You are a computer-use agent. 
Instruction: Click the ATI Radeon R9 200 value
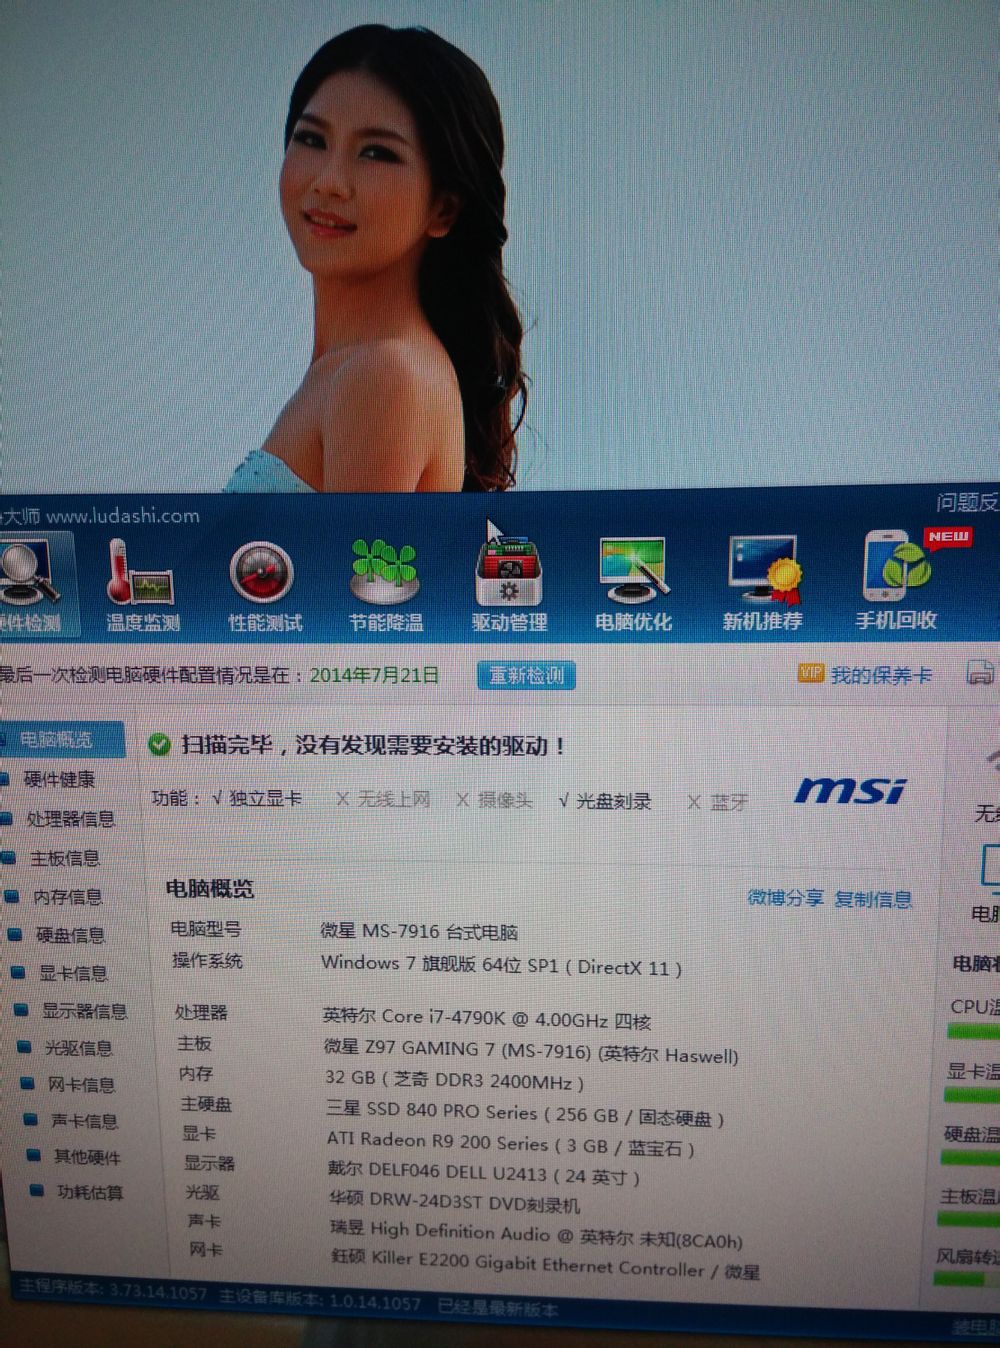511,1144
